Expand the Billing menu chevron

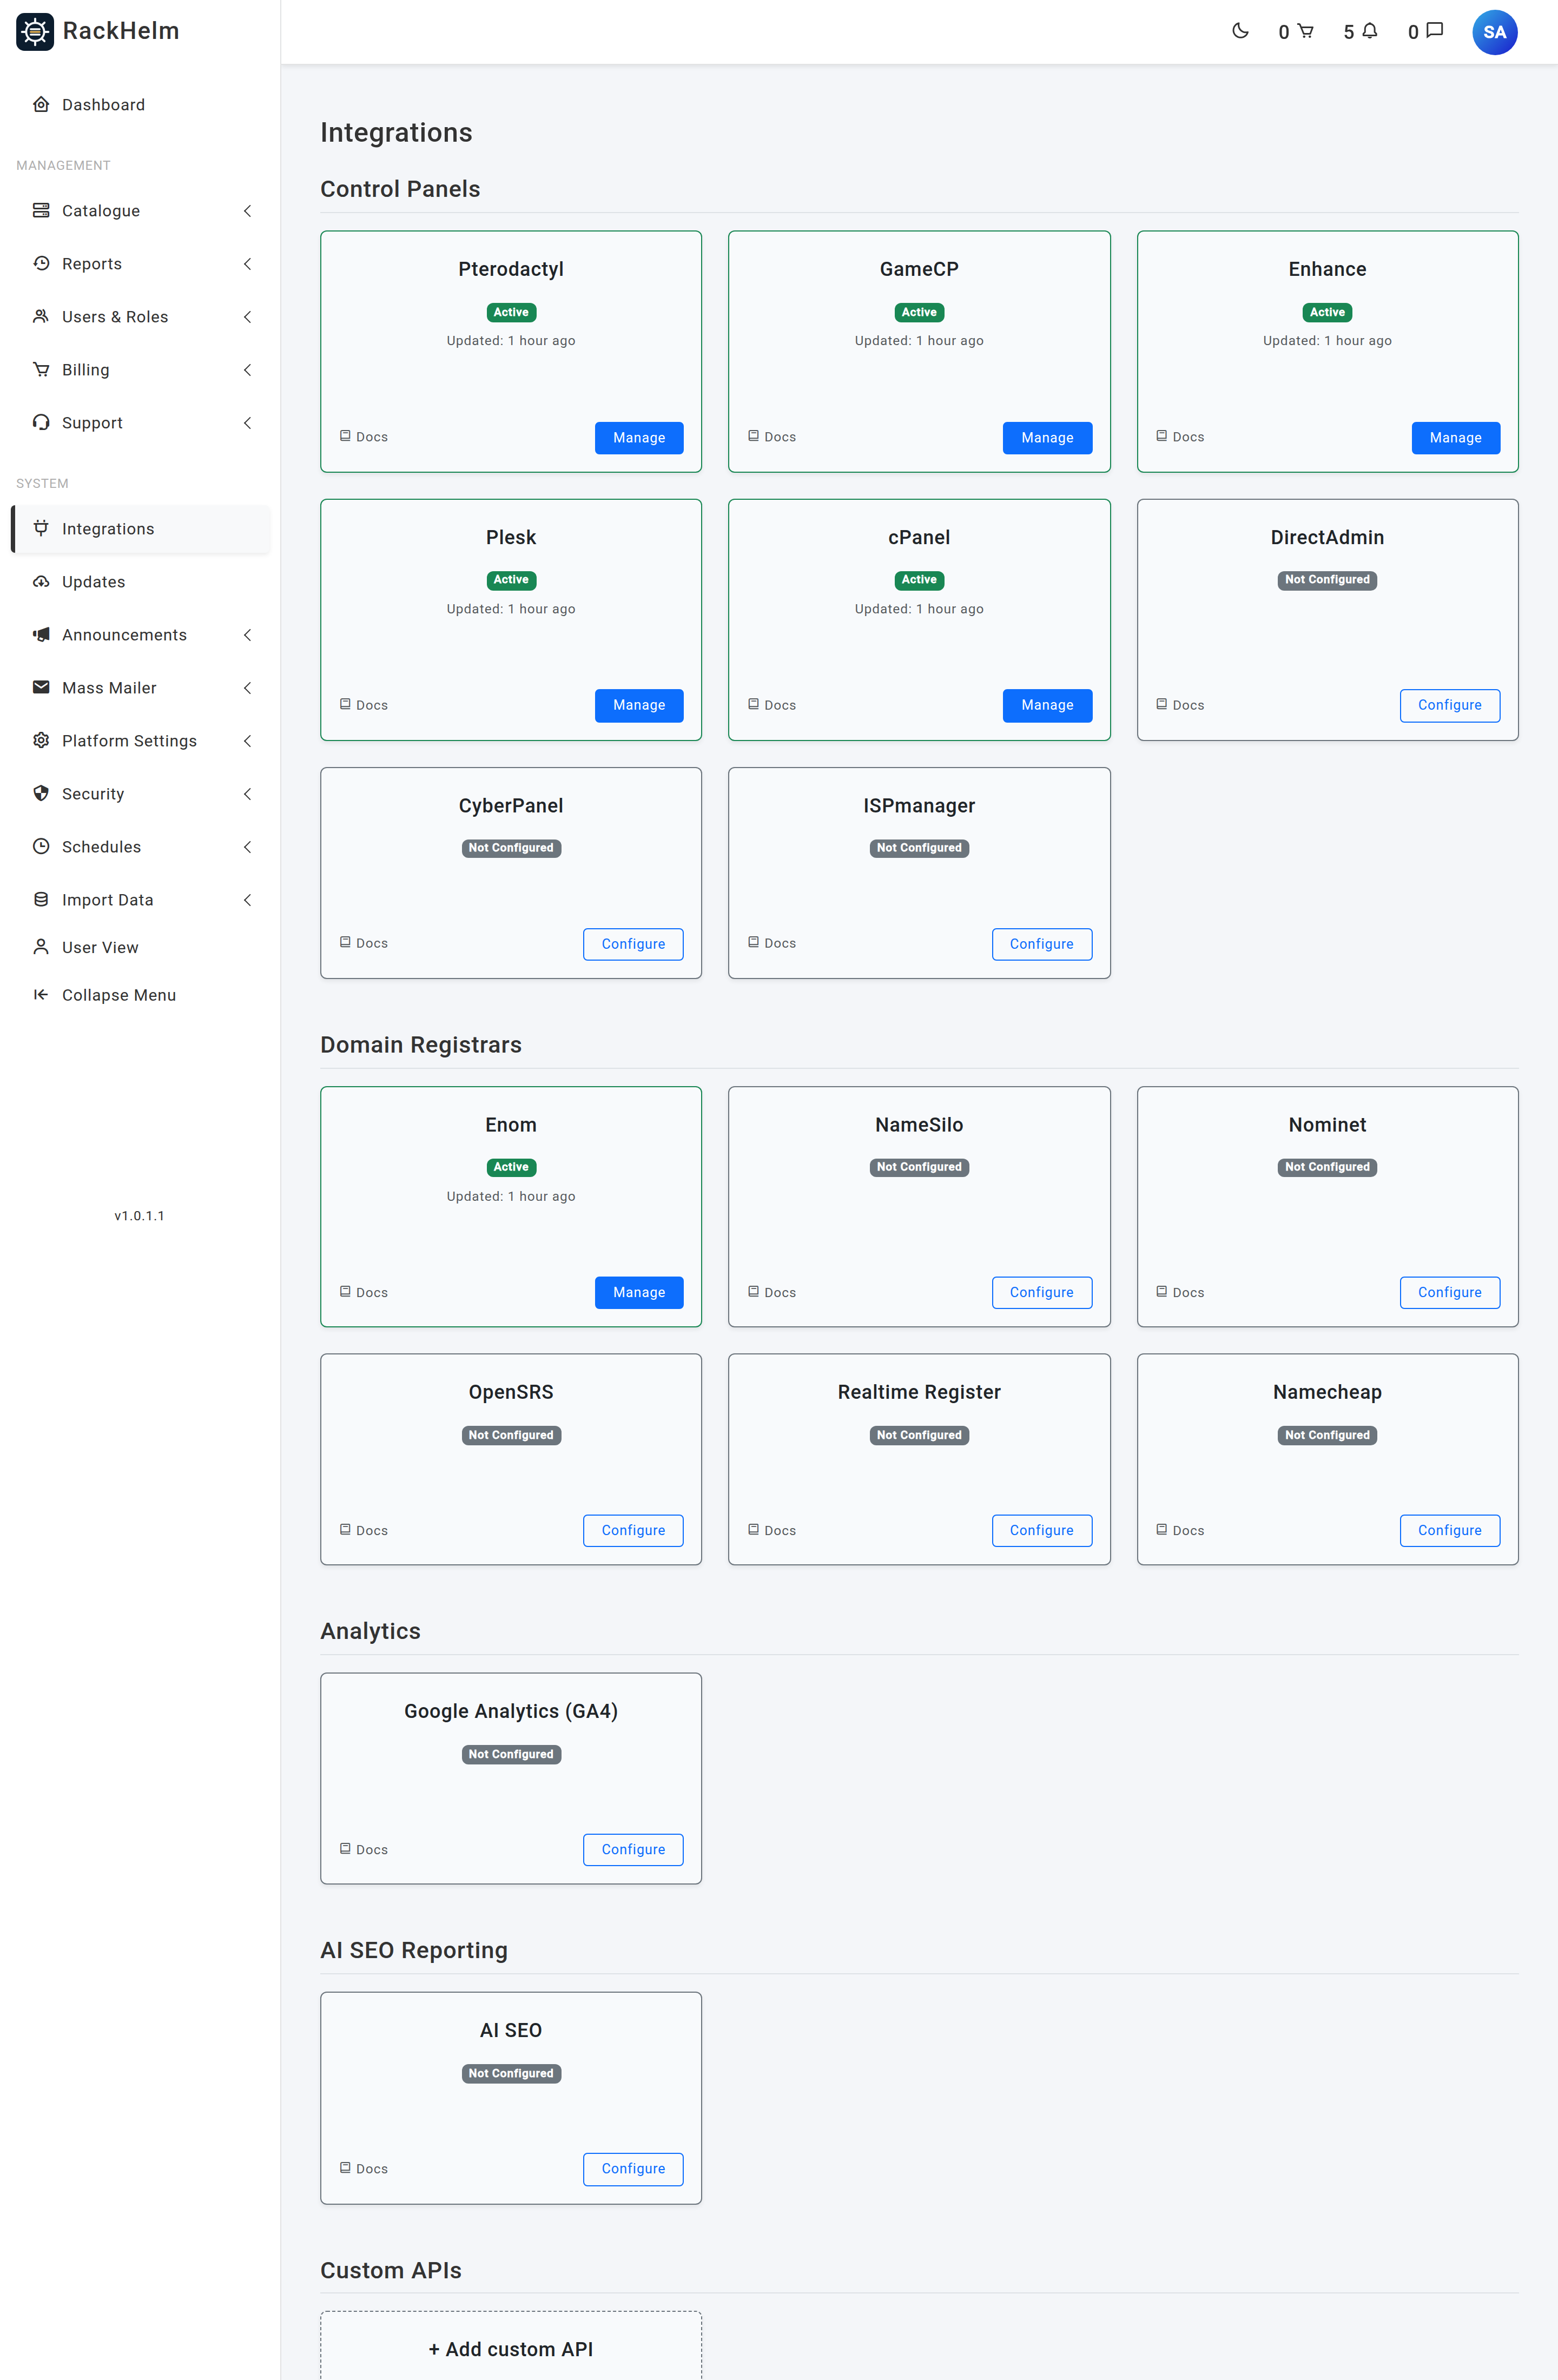pos(247,370)
